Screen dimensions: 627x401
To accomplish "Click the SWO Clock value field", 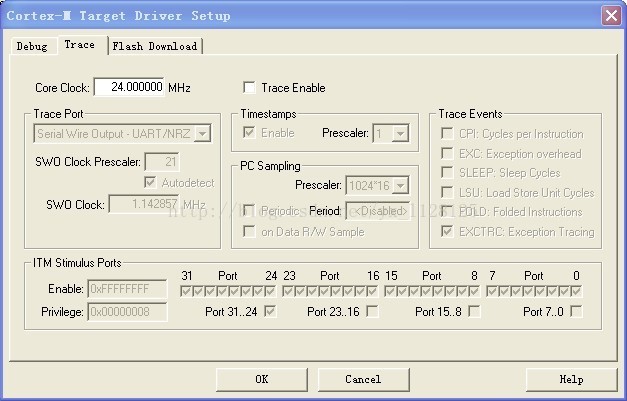I will tap(144, 204).
